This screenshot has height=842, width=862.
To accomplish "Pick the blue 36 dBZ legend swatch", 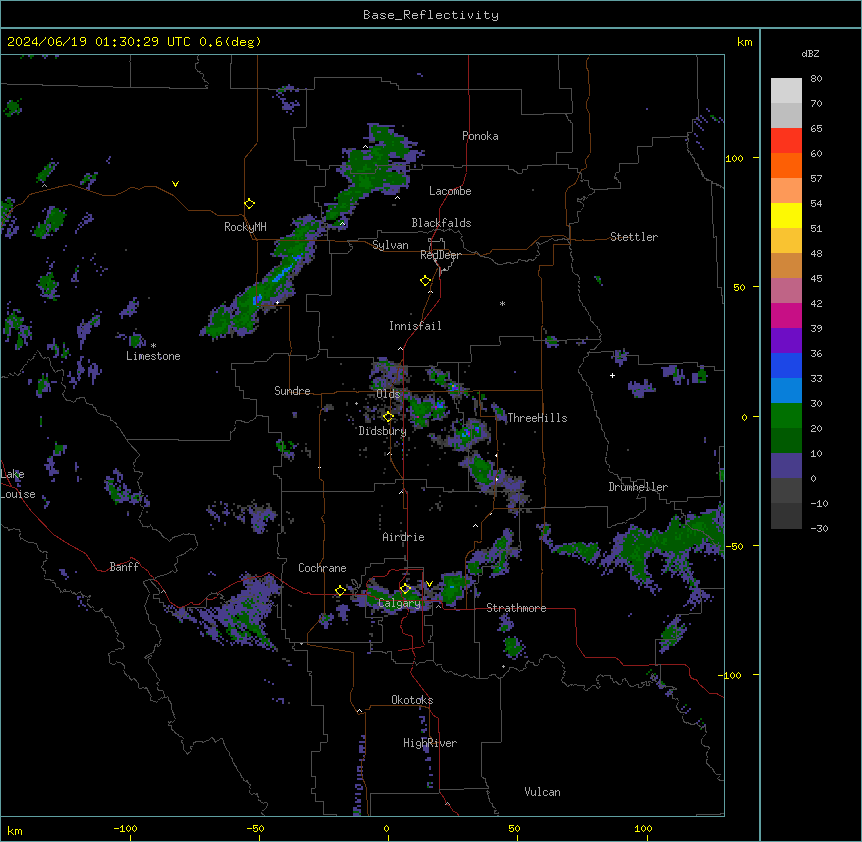I will point(786,365).
